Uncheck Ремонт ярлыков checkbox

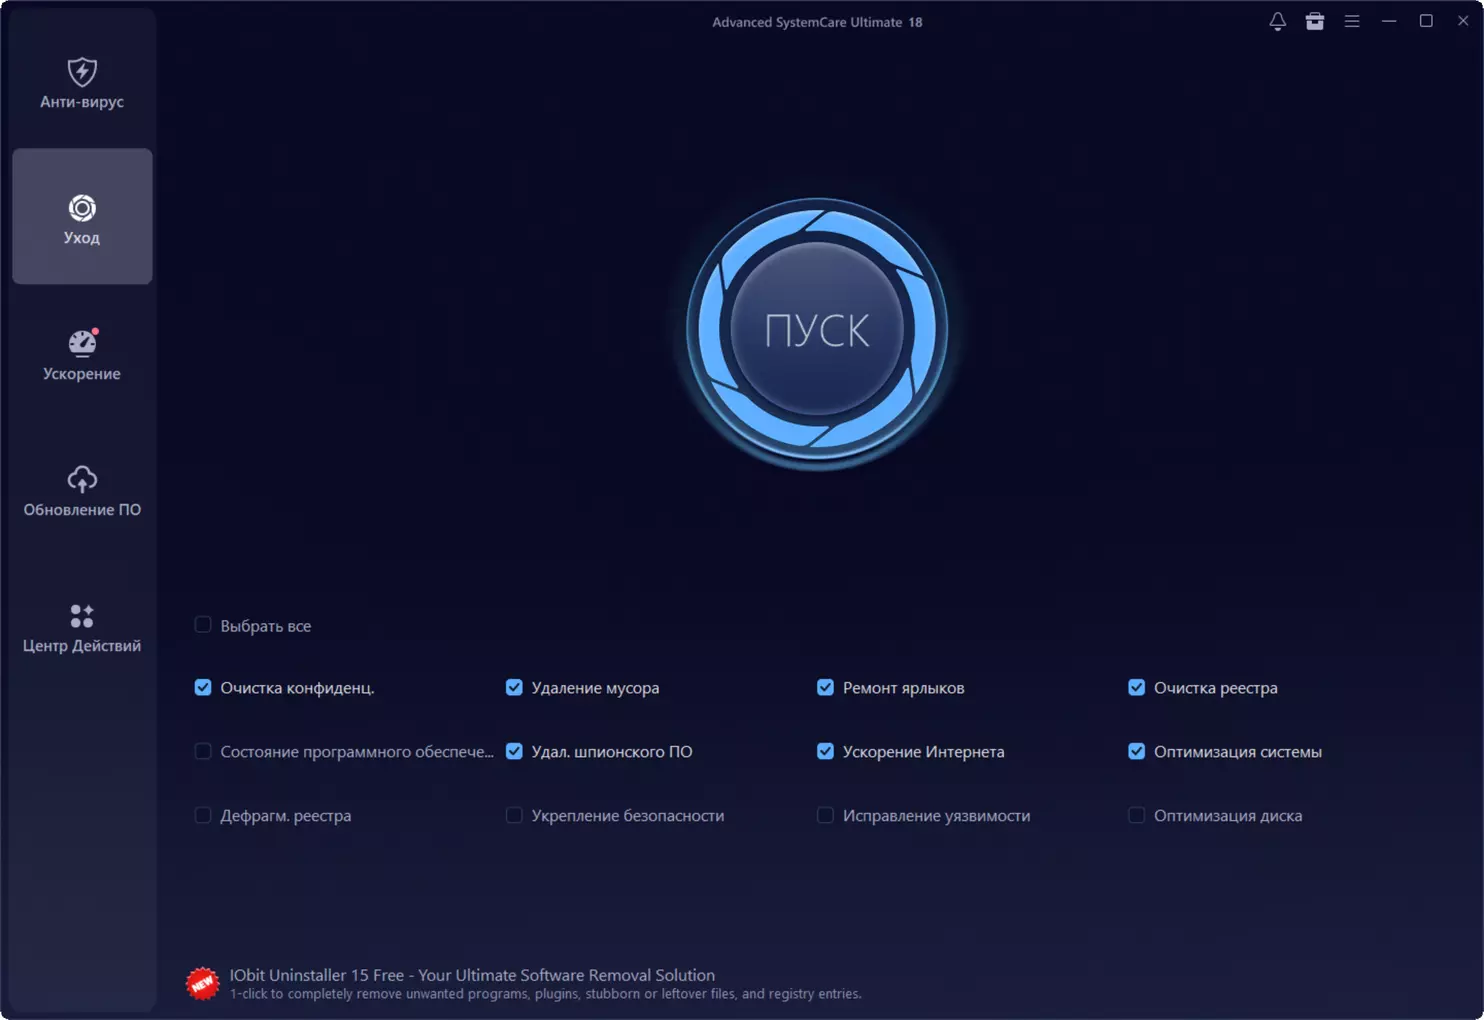(825, 687)
